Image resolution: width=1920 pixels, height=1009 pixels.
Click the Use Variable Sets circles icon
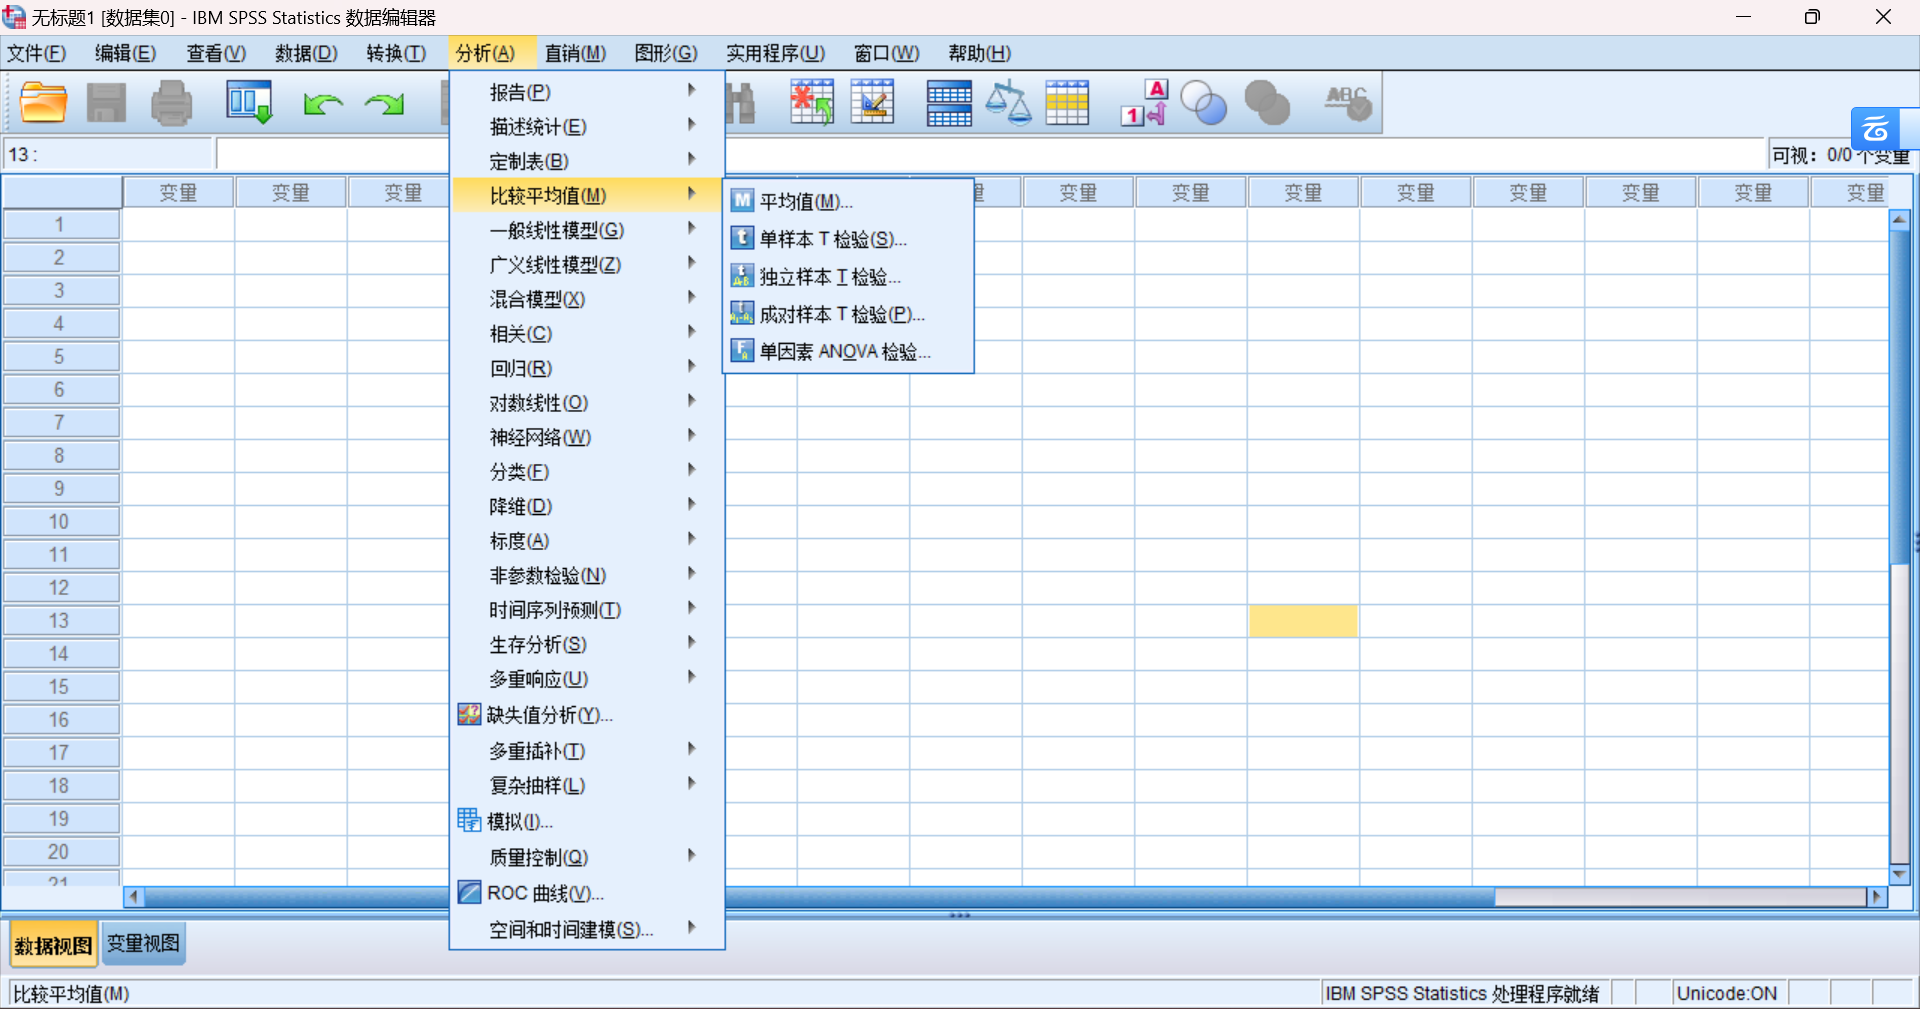click(1204, 103)
